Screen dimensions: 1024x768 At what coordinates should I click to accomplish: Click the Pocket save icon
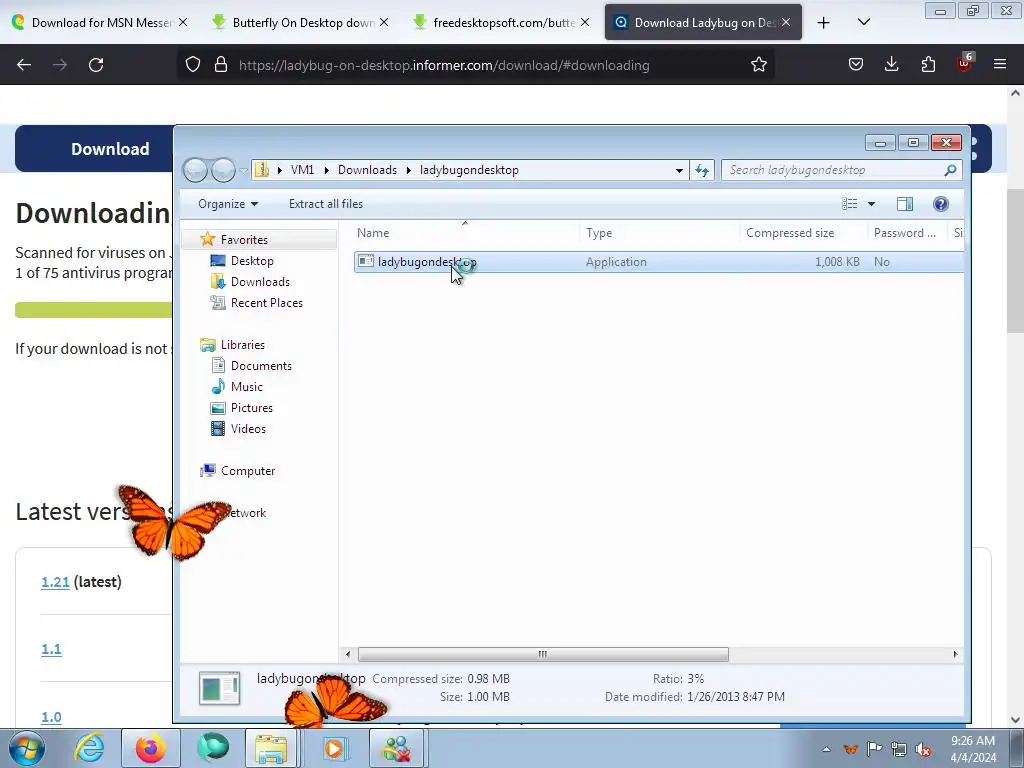(856, 64)
